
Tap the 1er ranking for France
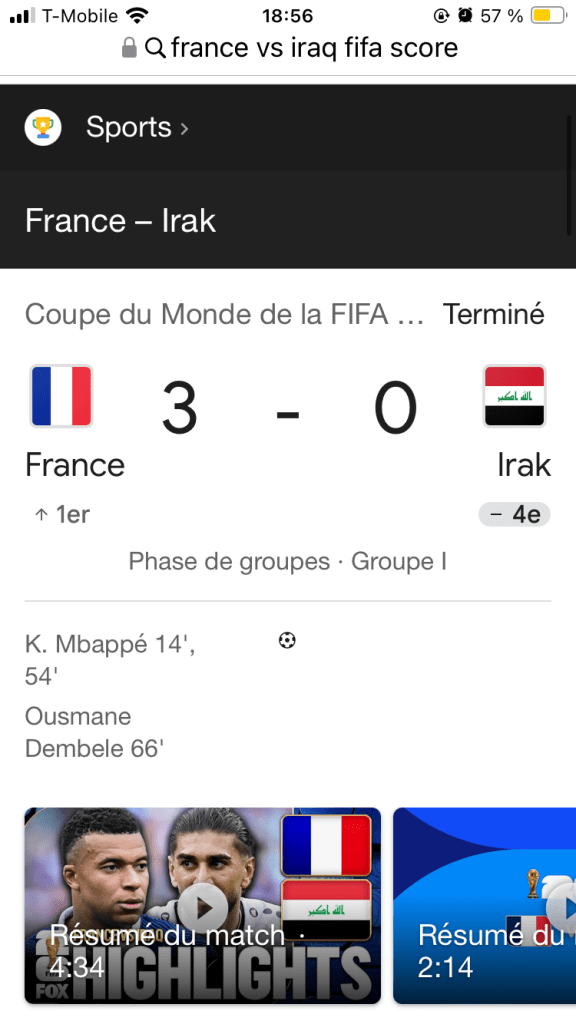tap(61, 515)
